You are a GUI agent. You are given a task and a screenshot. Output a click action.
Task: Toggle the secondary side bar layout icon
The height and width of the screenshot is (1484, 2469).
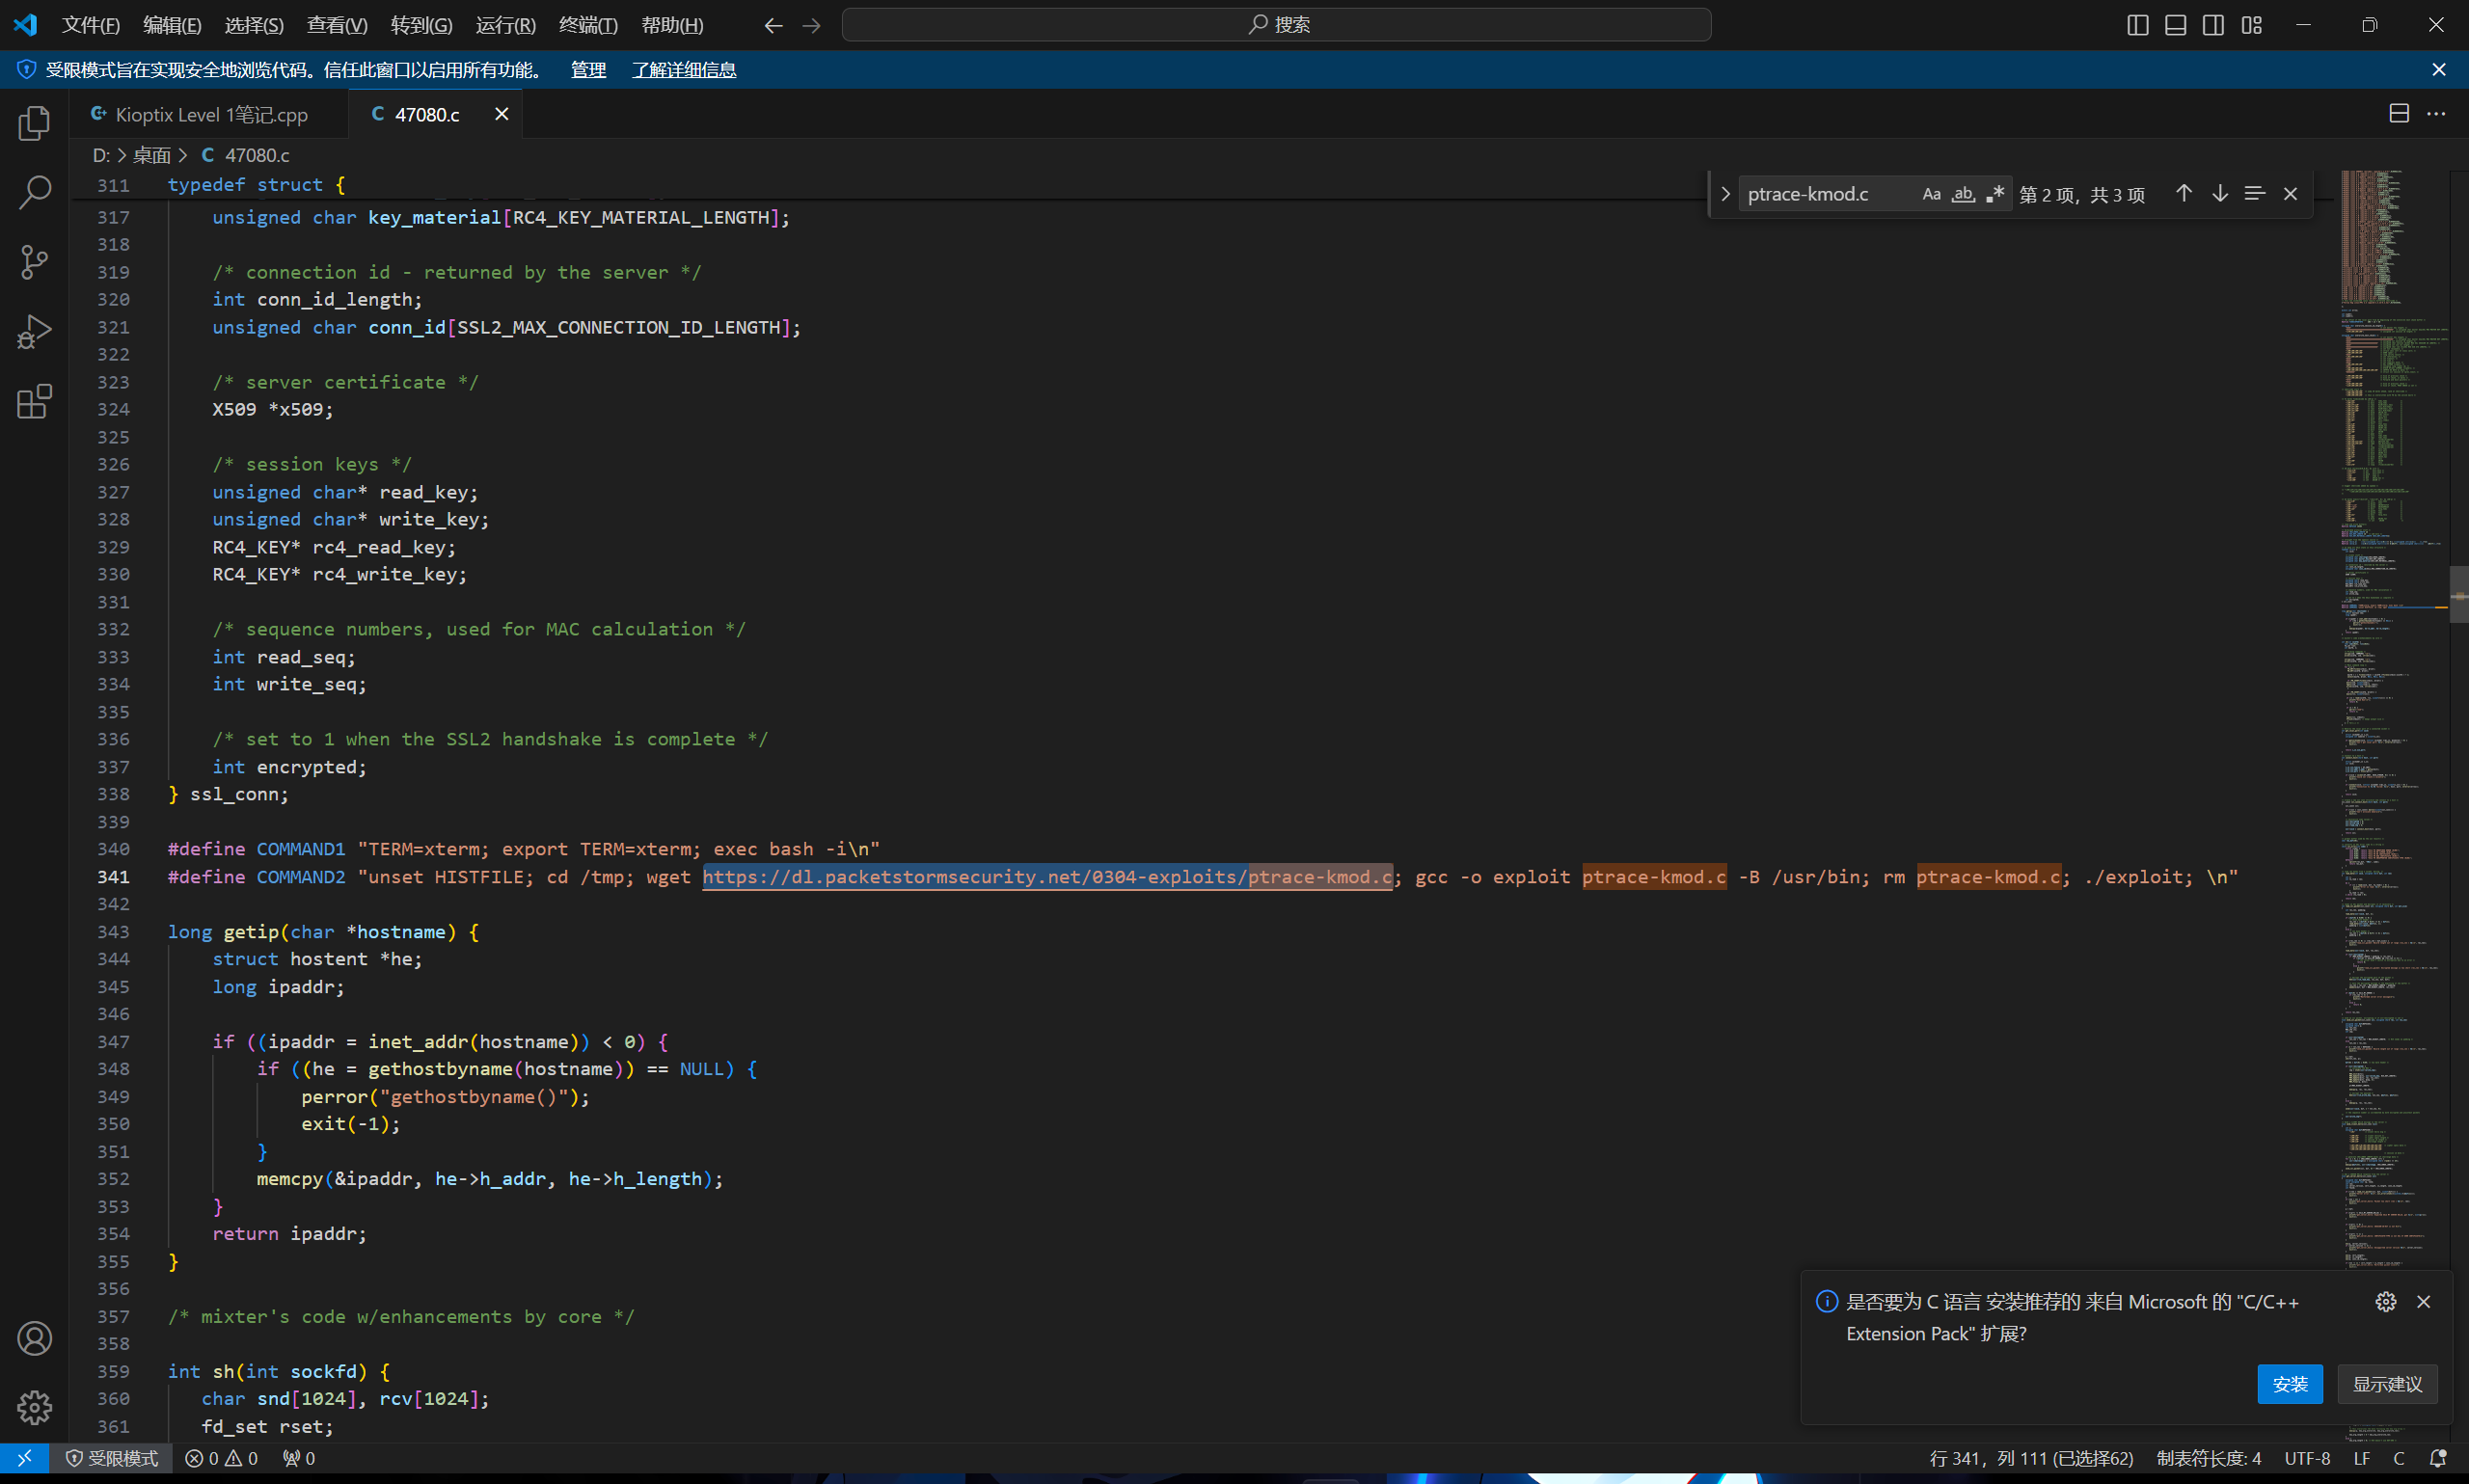tap(2213, 25)
